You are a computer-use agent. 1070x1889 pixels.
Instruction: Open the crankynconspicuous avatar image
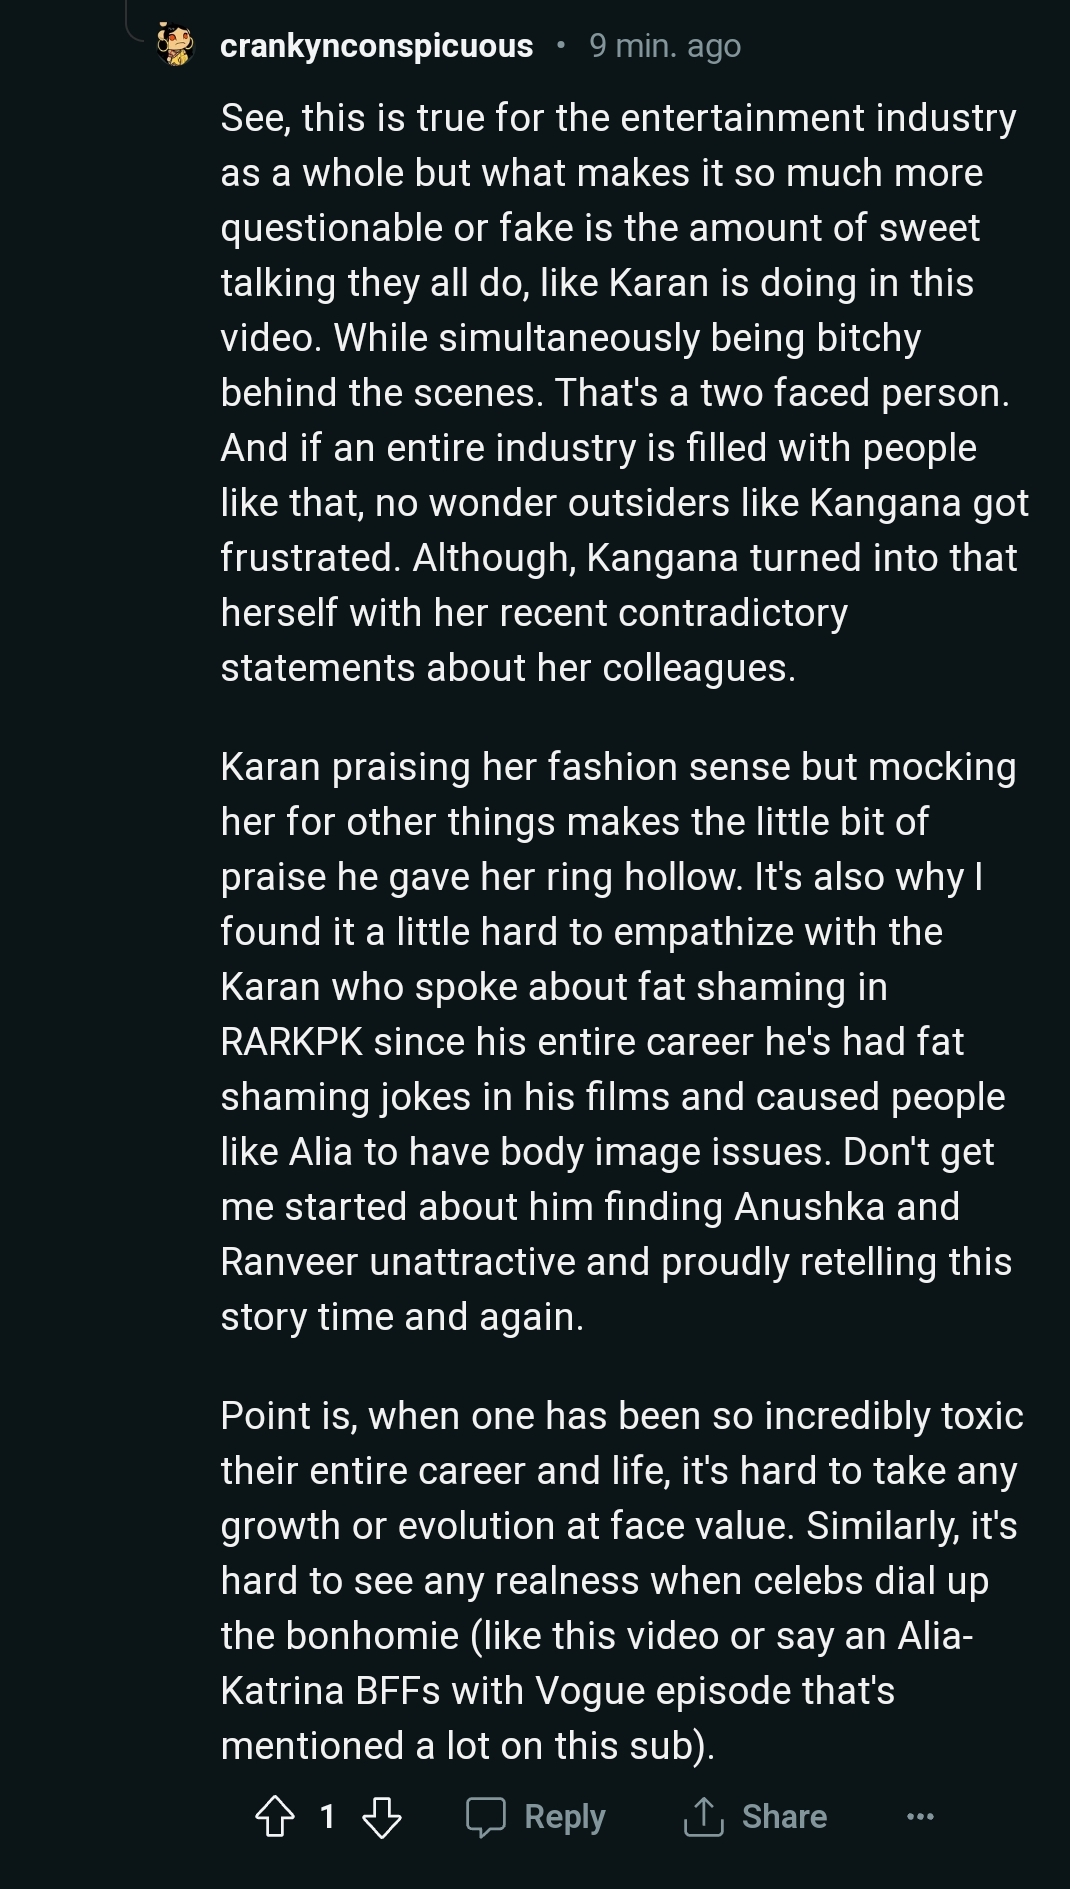point(176,46)
